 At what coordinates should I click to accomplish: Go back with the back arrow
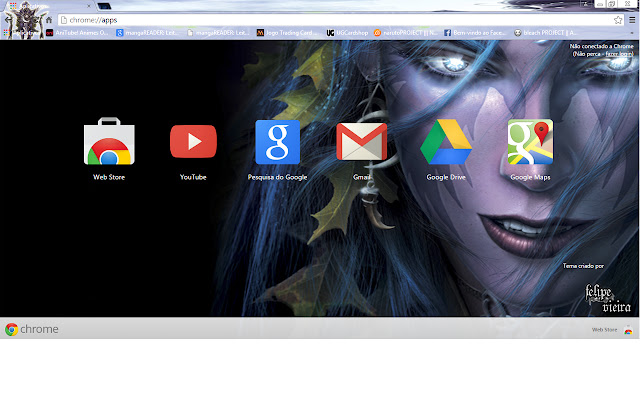pos(8,20)
